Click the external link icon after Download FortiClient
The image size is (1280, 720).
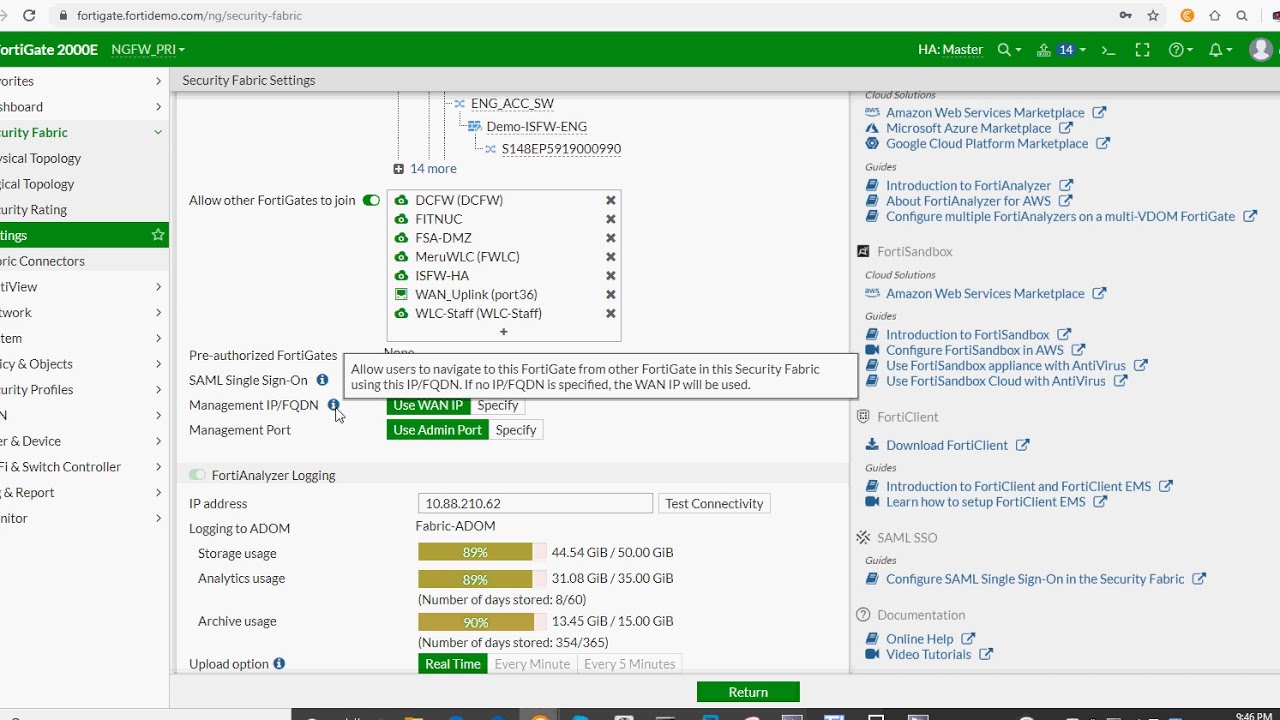pyautogui.click(x=1022, y=445)
